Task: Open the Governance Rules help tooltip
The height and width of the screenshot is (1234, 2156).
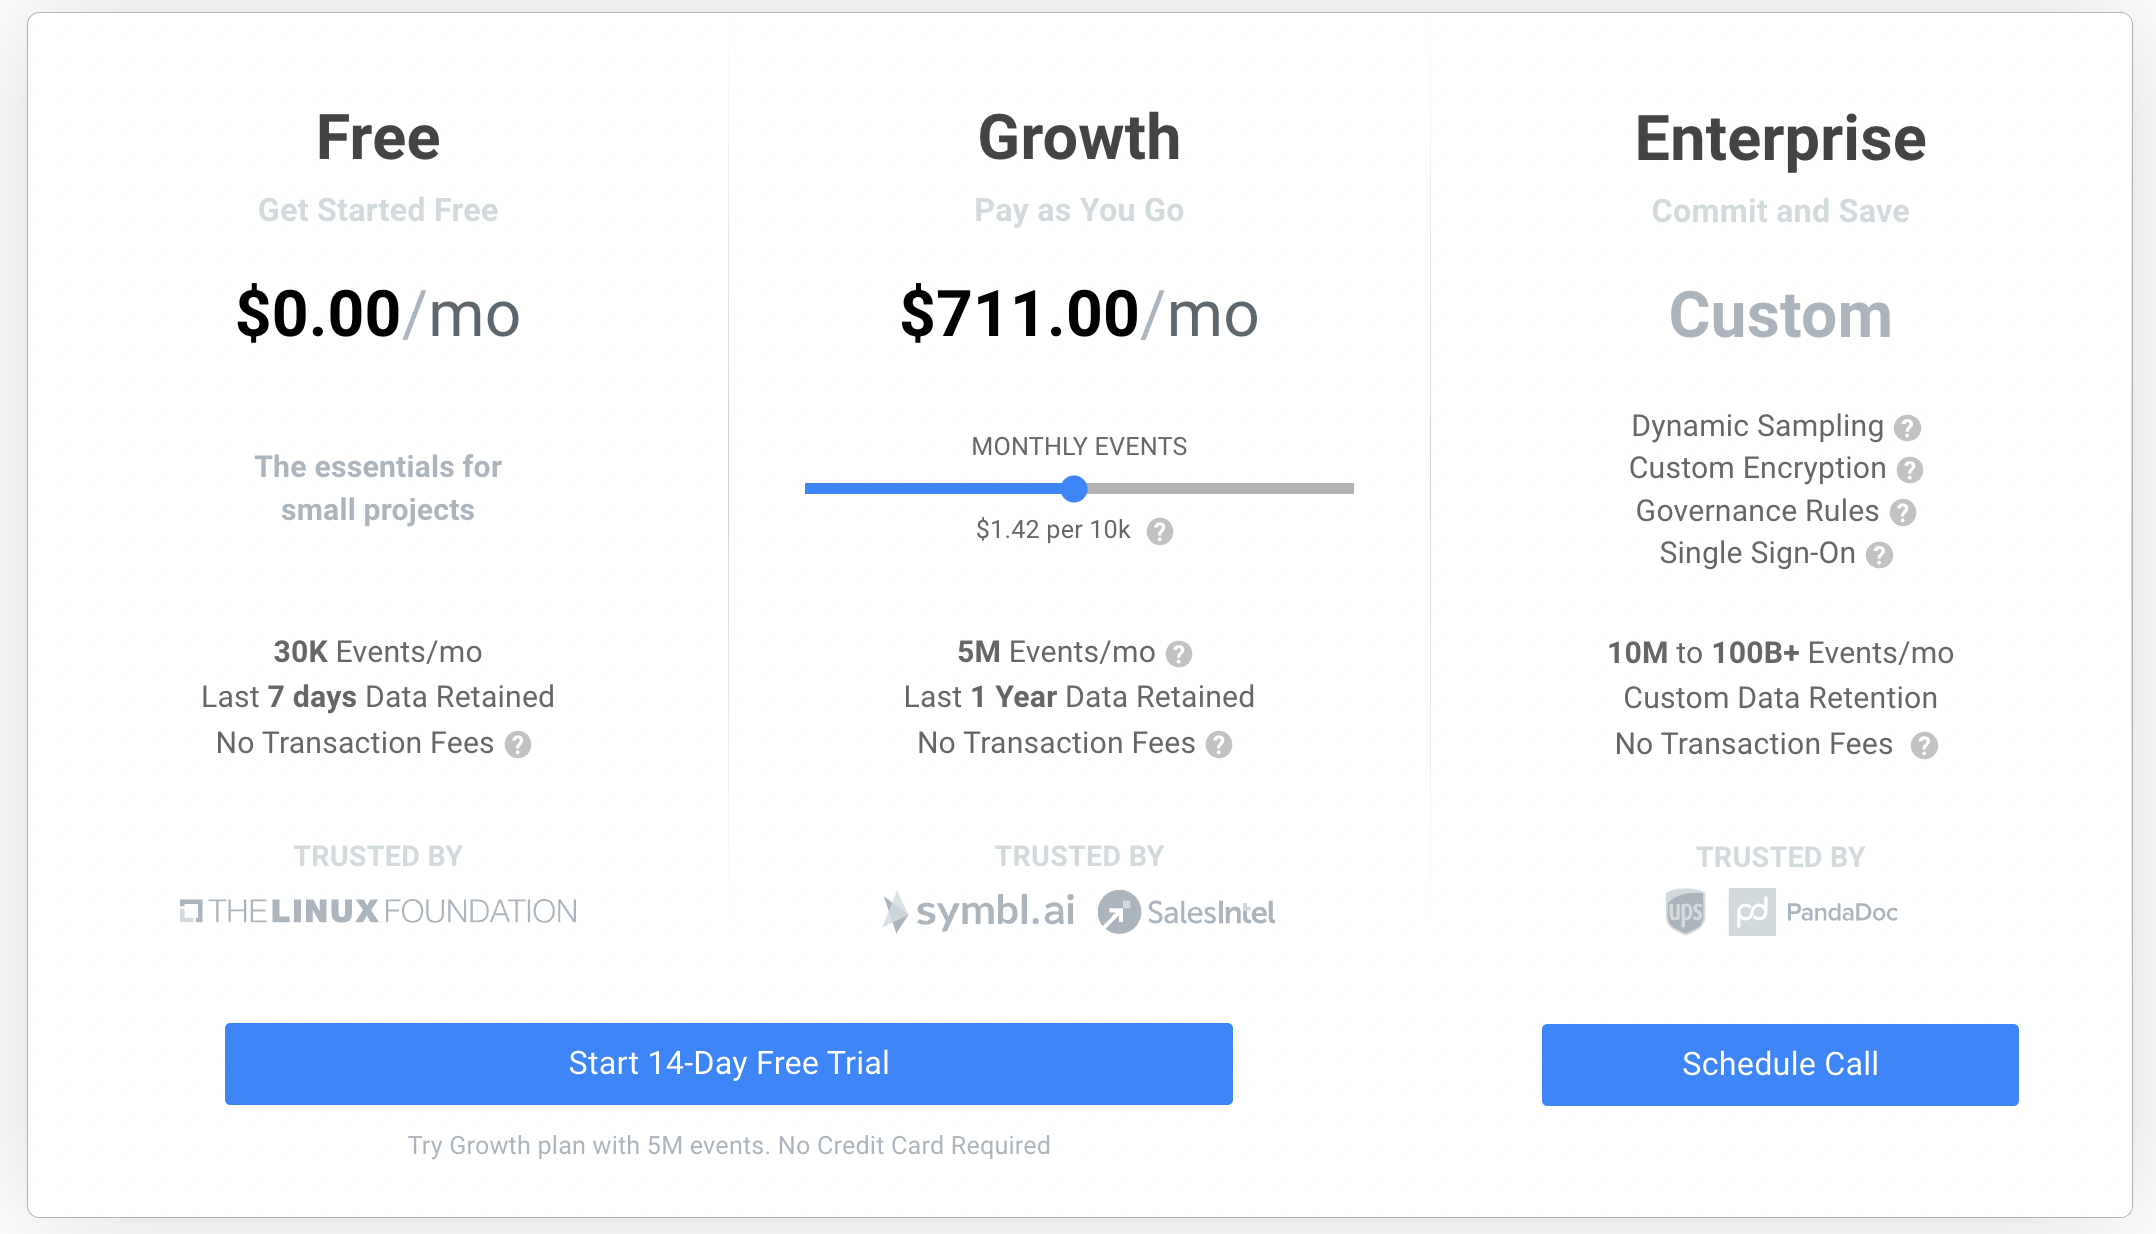Action: (1903, 513)
